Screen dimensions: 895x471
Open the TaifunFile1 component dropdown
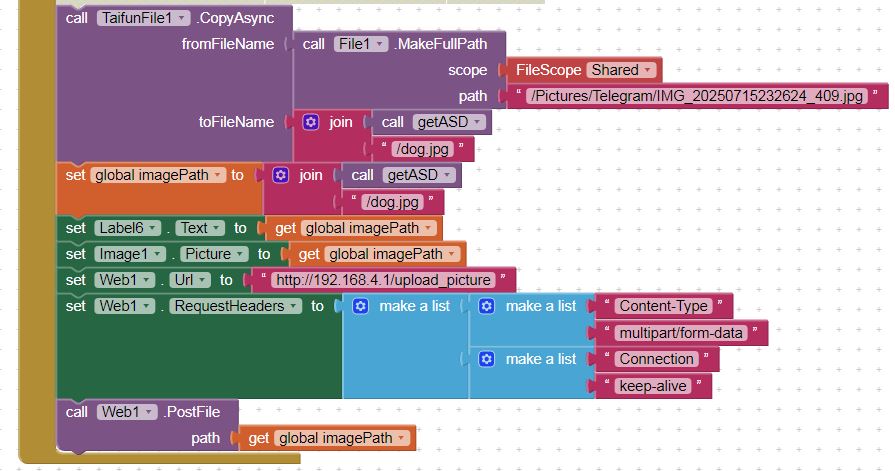pos(144,18)
